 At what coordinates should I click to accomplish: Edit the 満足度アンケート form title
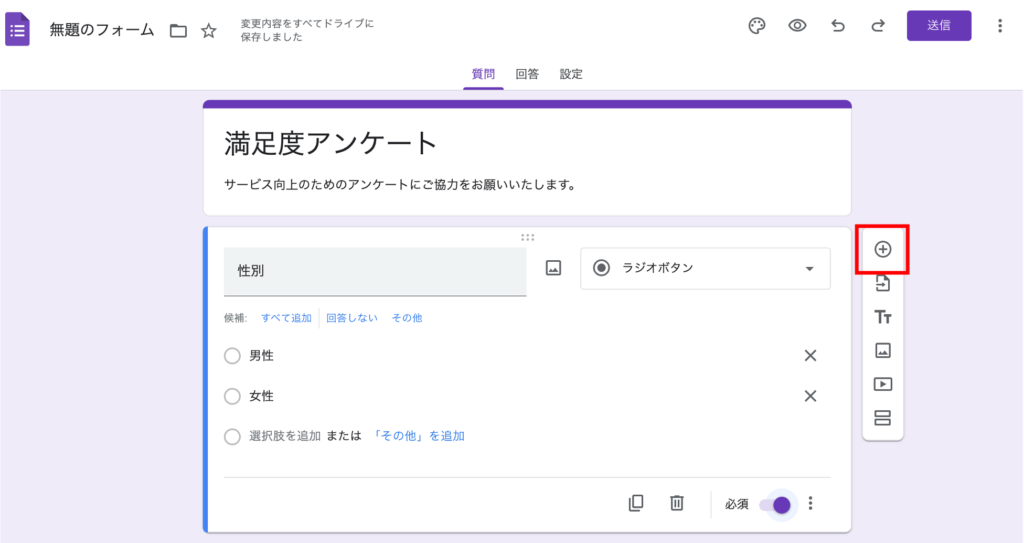point(330,143)
